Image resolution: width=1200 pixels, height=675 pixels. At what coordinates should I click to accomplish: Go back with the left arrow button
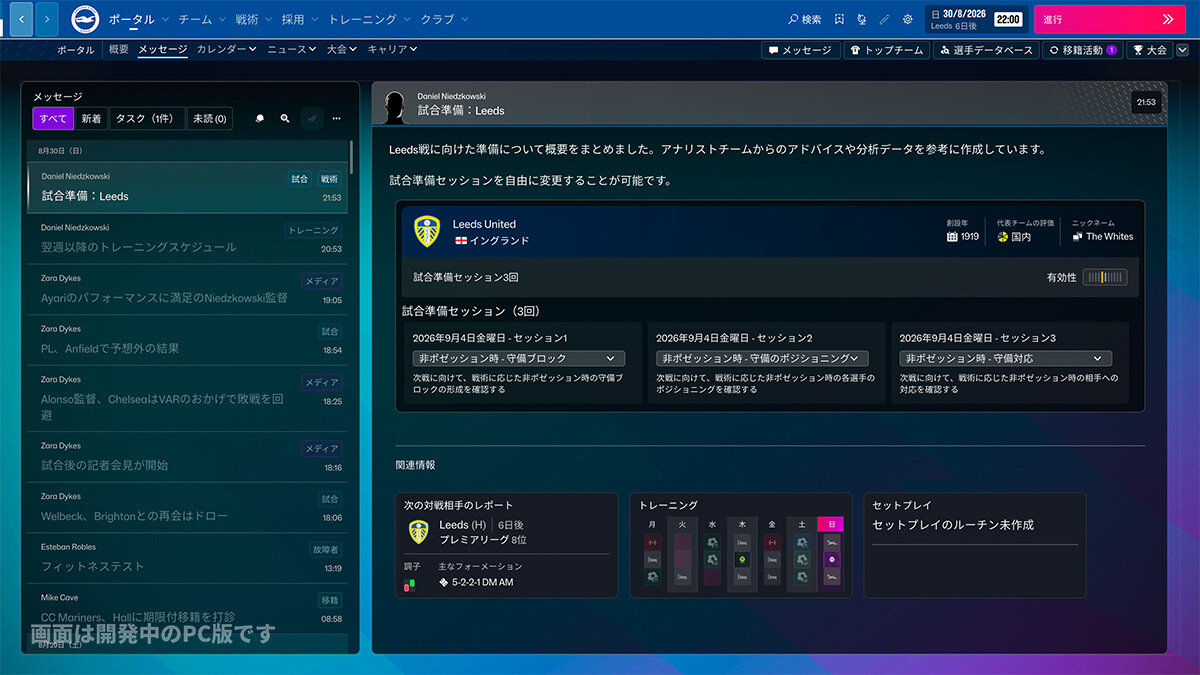tap(21, 18)
